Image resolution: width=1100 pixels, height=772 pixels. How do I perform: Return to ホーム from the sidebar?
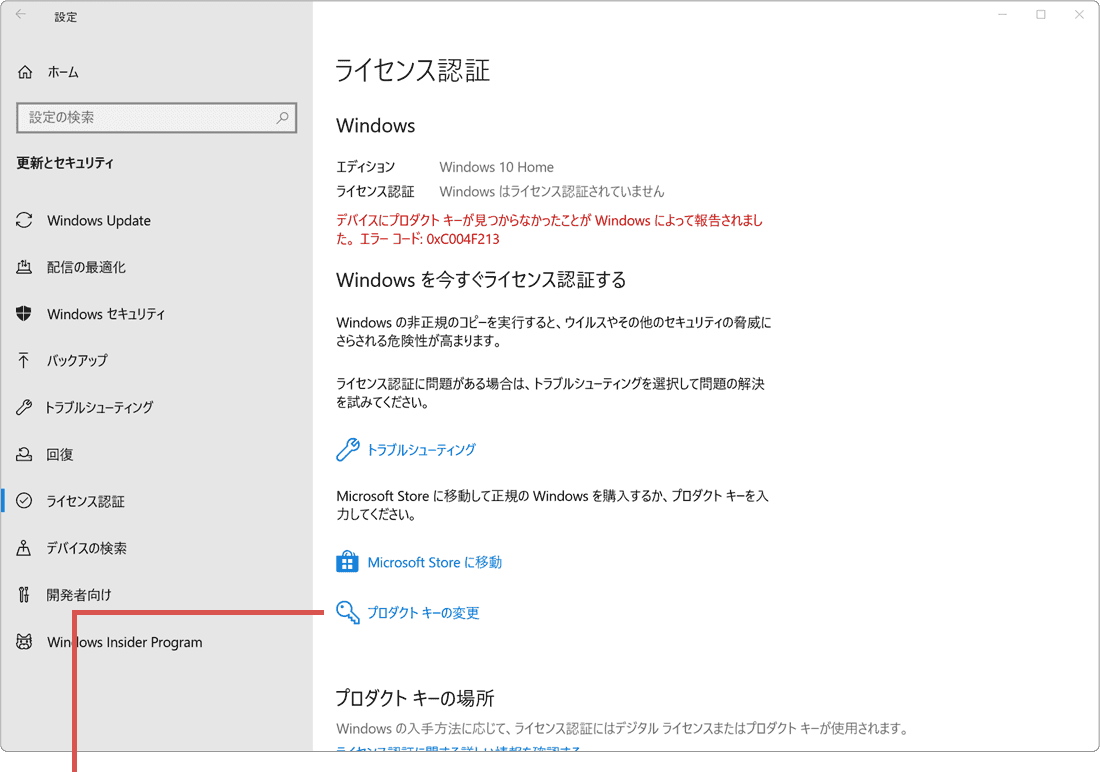[x=61, y=71]
